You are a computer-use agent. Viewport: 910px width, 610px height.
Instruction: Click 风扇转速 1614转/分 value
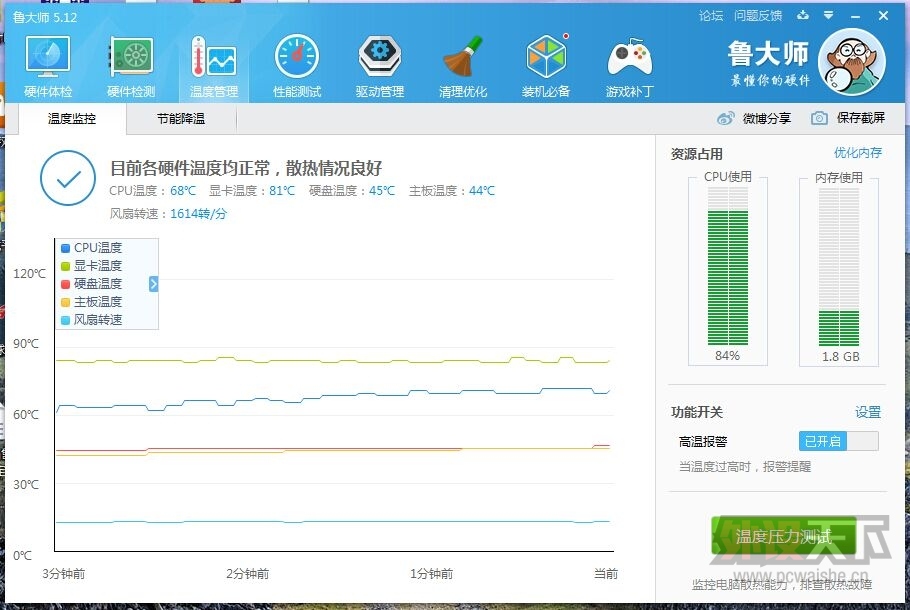198,214
